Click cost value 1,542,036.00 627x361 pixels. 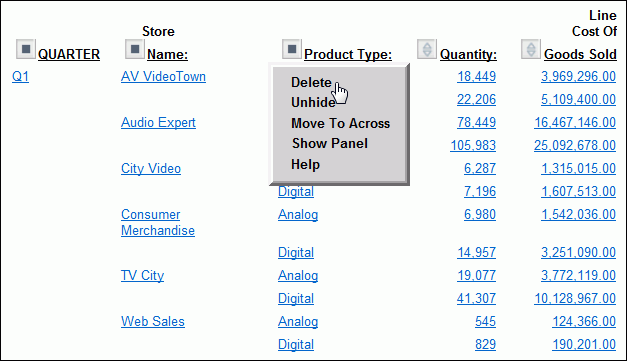click(578, 215)
